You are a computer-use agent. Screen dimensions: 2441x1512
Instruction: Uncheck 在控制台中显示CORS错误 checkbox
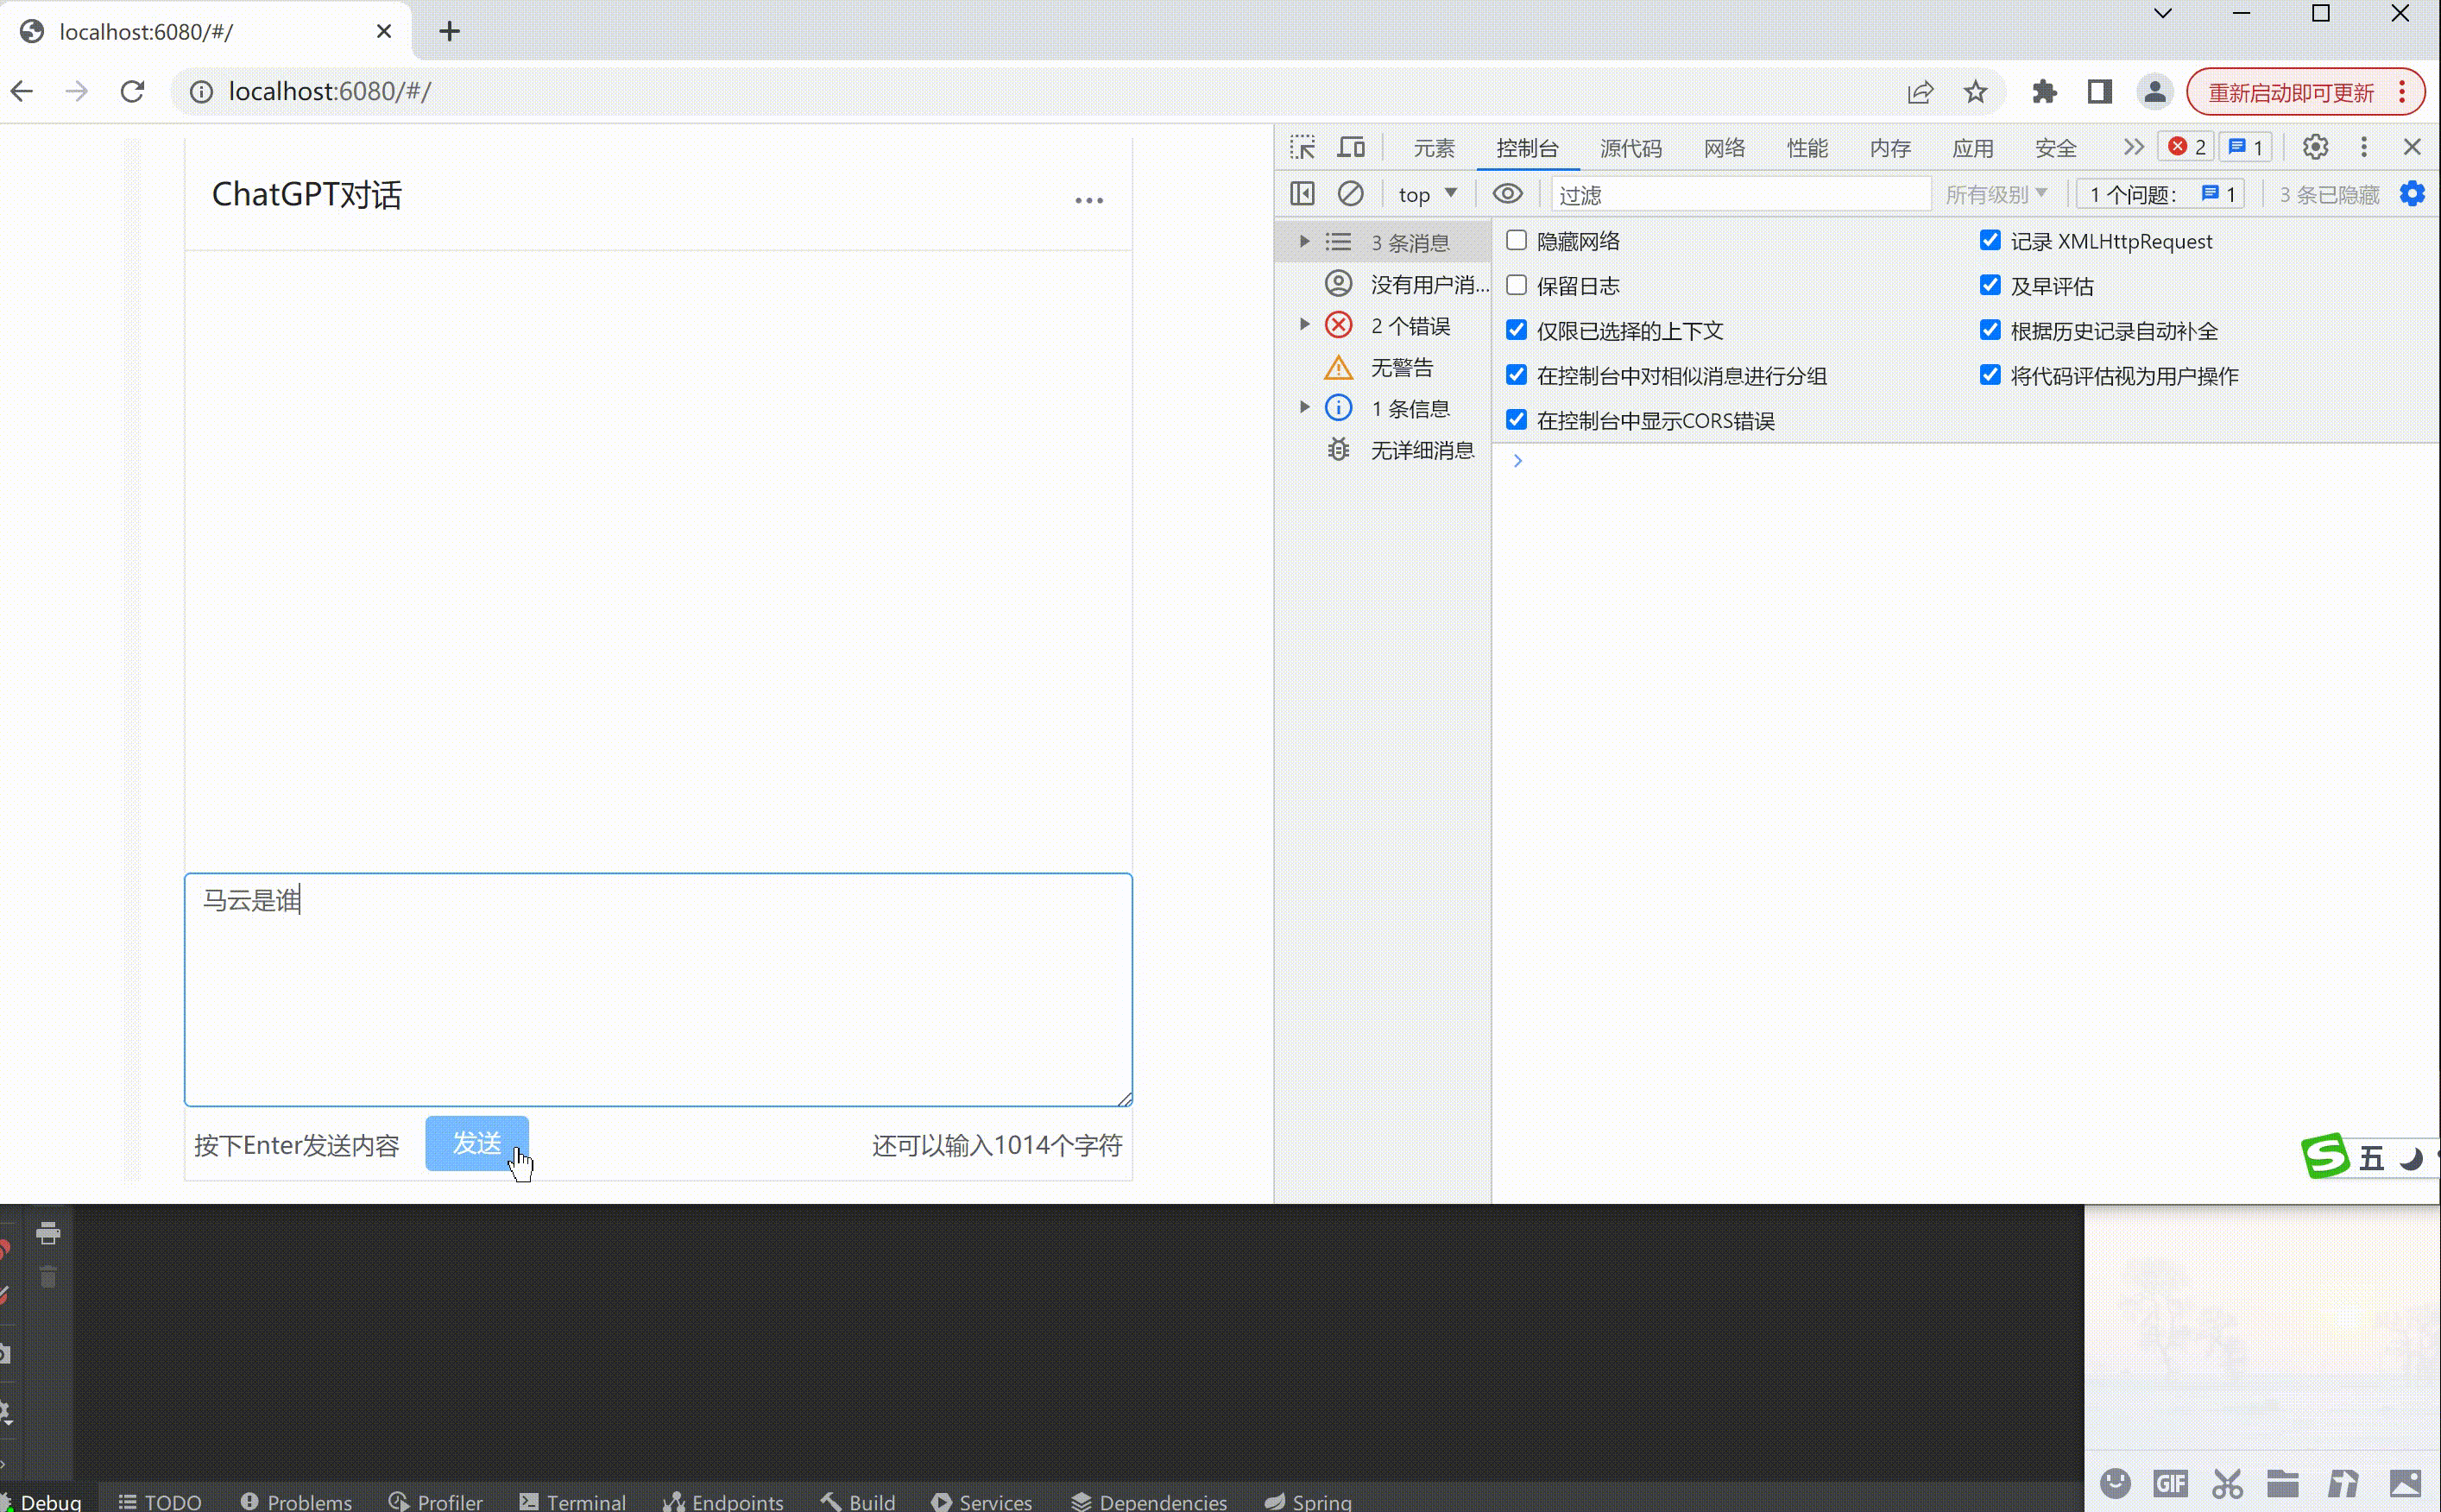(1516, 420)
